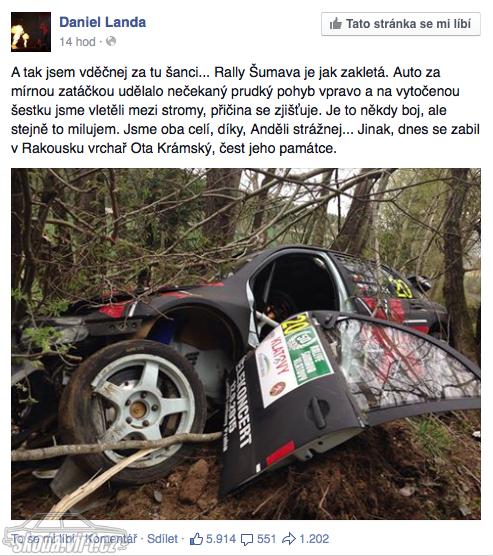Click 'Tato stránka se mi líbí' button
493x556 pixels.
401,24
